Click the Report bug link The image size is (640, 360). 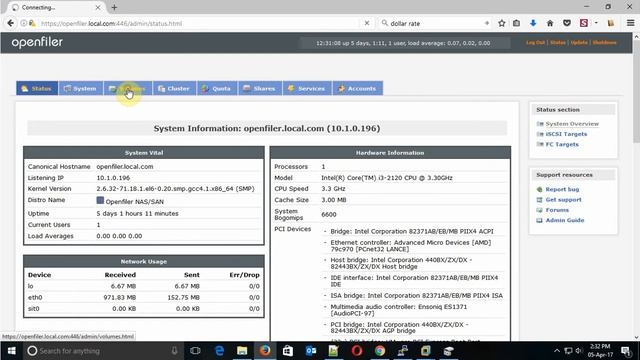(x=562, y=189)
